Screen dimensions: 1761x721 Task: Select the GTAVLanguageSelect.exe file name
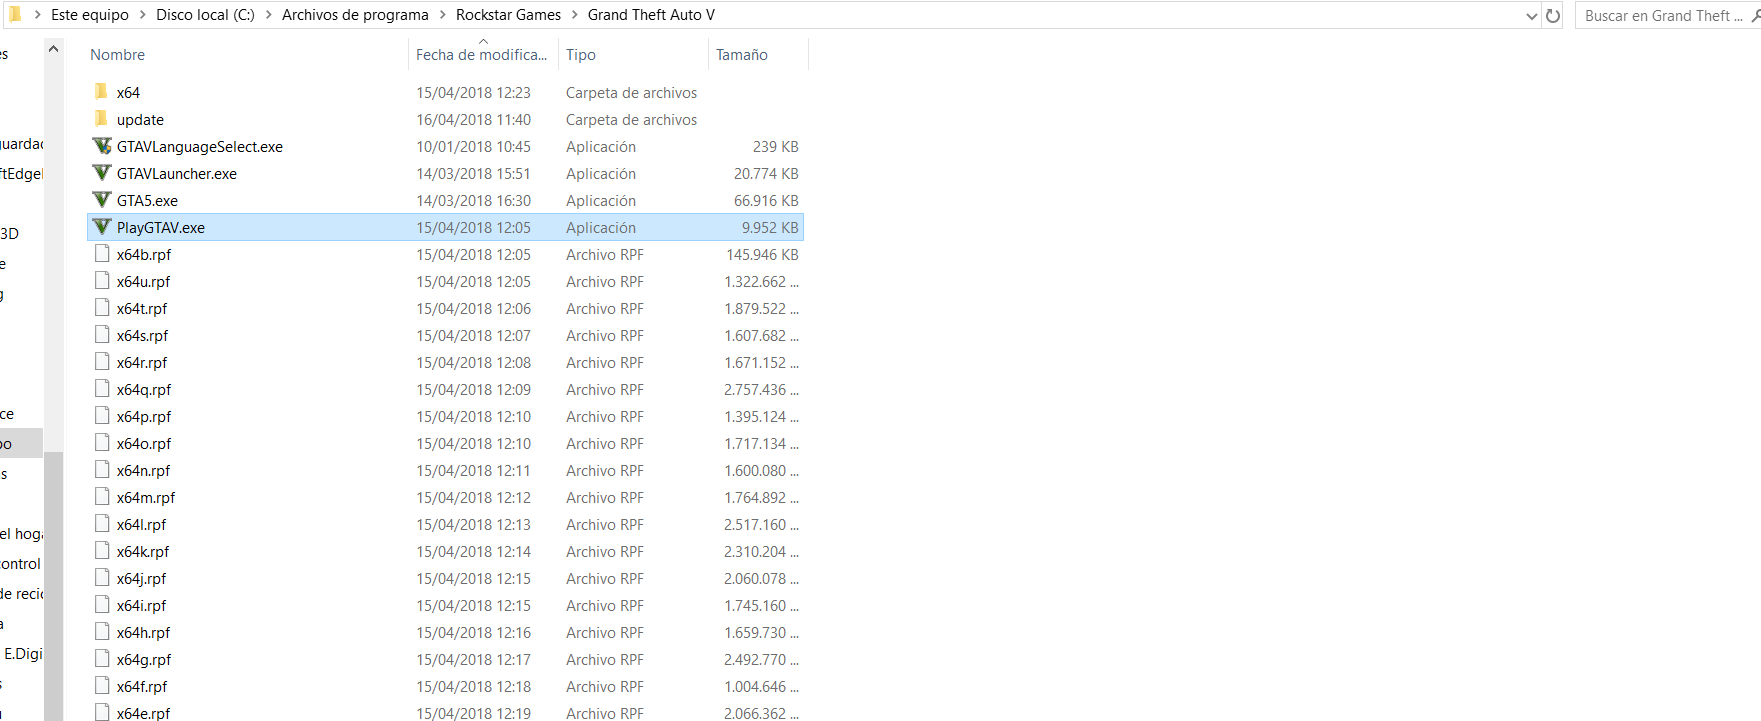[x=200, y=147]
